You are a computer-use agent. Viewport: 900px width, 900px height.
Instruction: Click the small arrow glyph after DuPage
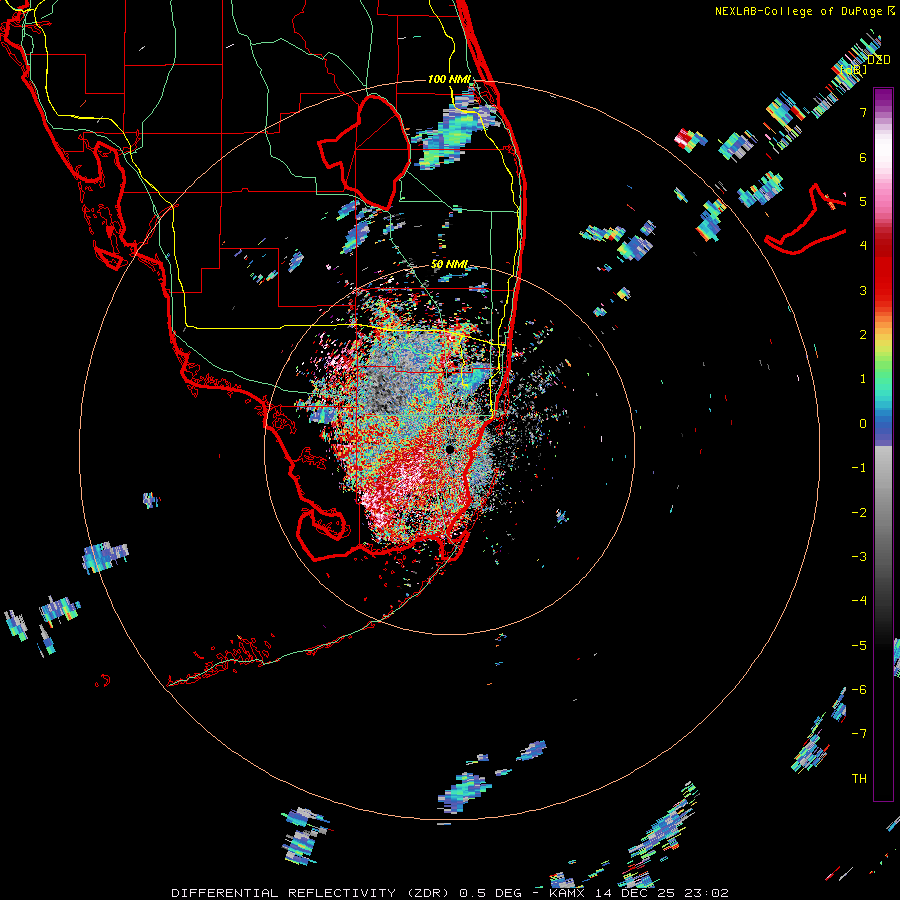pyautogui.click(x=891, y=11)
